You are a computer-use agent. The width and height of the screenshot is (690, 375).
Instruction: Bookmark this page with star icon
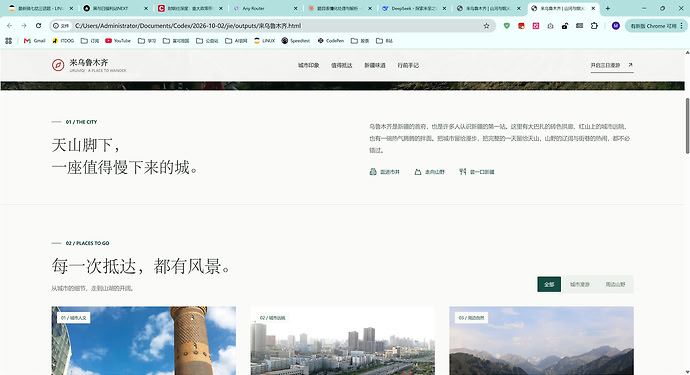486,26
